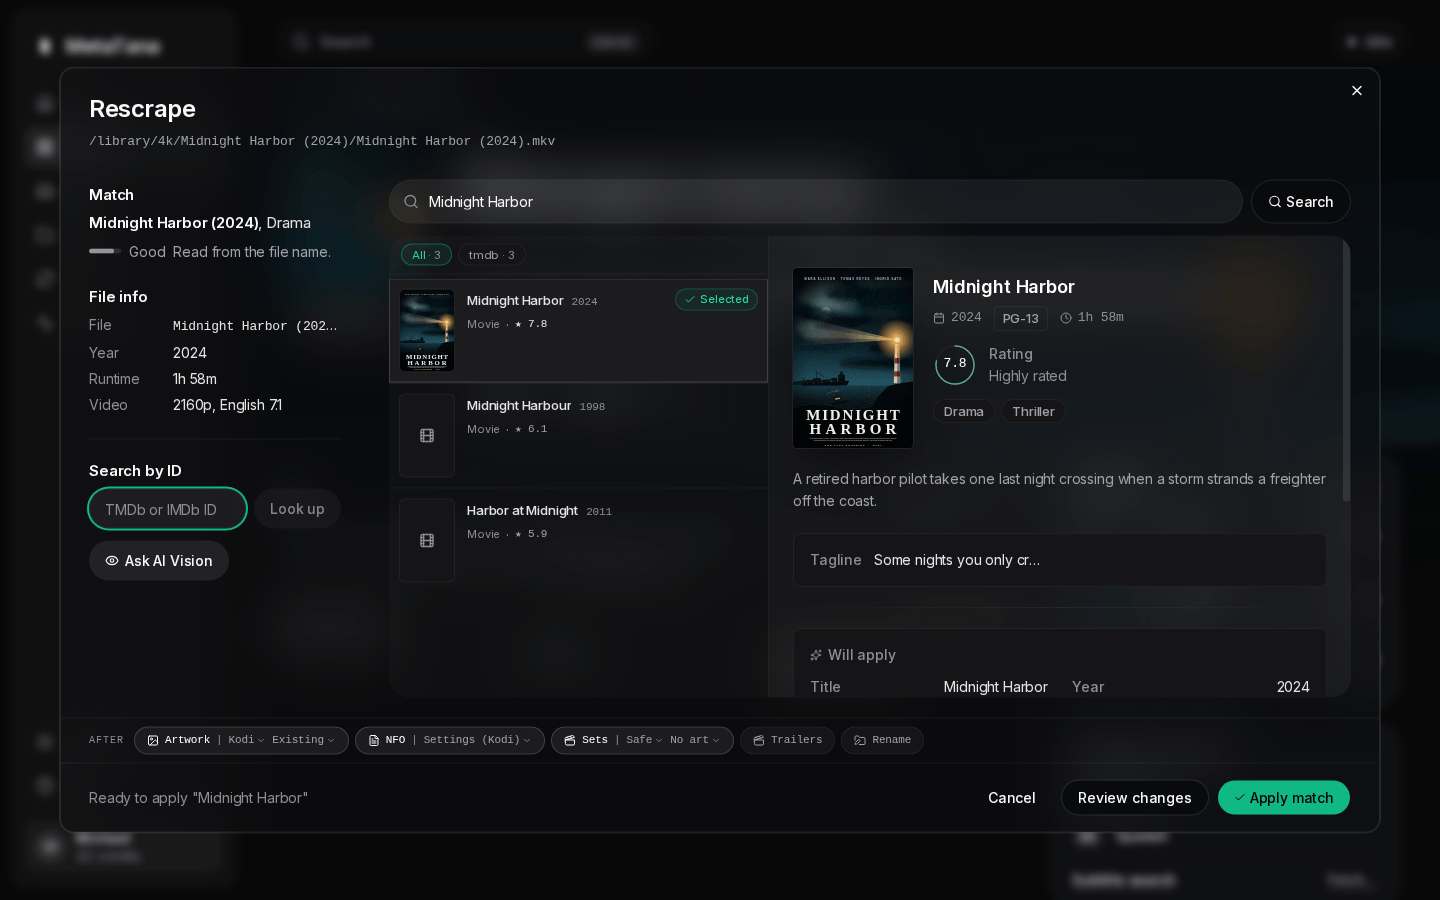
Task: Open the Midnight Harbor 2024 result poster thumbnail
Action: pyautogui.click(x=427, y=331)
